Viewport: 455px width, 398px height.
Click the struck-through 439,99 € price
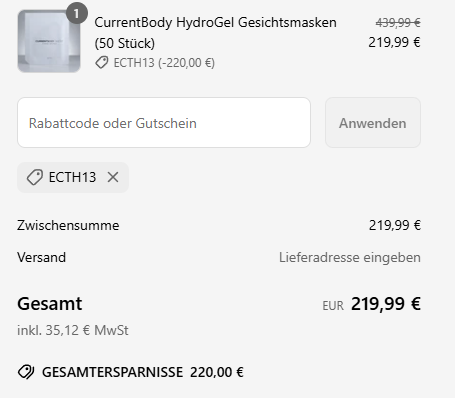[x=398, y=23]
